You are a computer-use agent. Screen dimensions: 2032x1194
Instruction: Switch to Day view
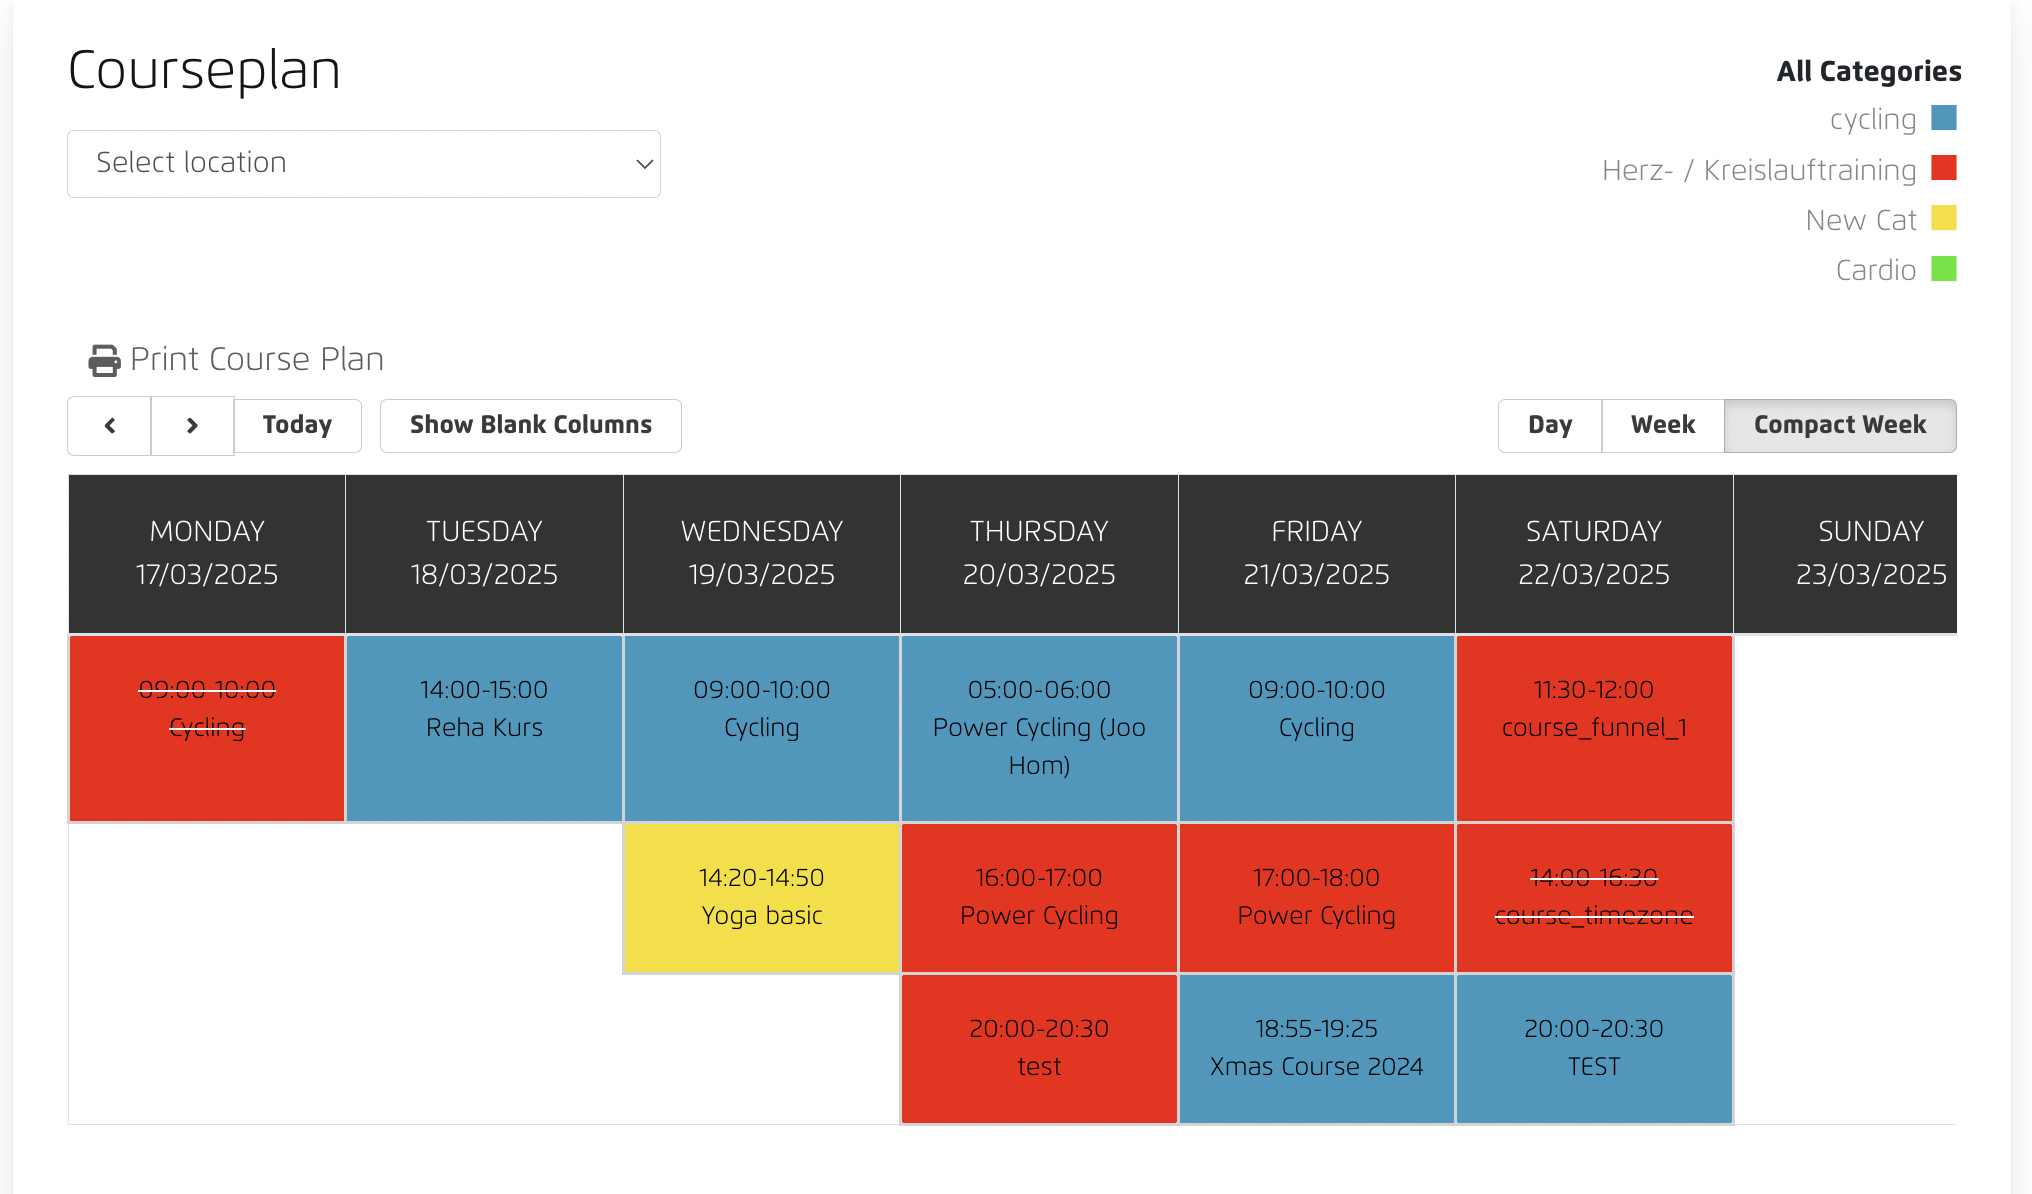pos(1550,426)
